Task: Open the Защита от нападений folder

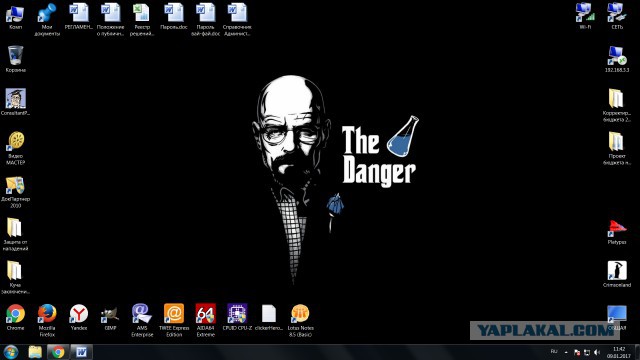Action: click(16, 235)
